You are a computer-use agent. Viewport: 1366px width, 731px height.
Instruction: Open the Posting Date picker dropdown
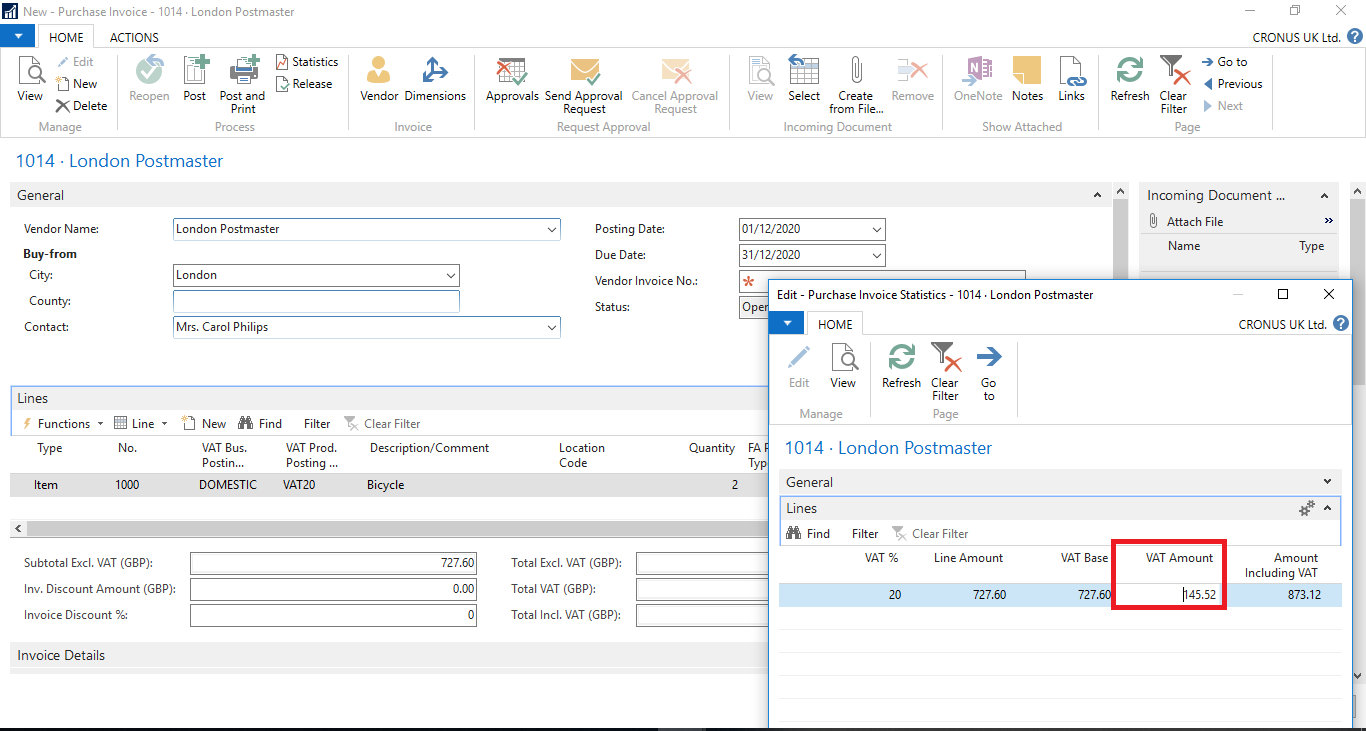[877, 229]
